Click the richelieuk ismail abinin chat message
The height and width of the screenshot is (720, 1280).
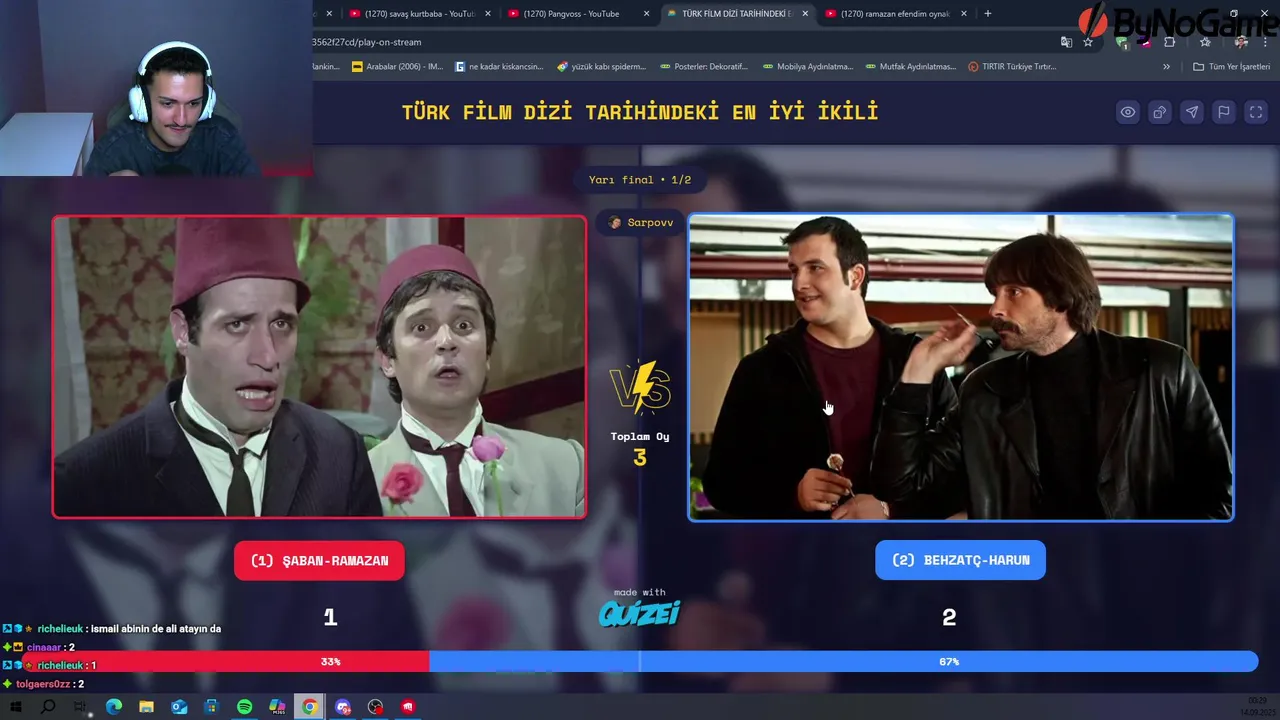111,629
